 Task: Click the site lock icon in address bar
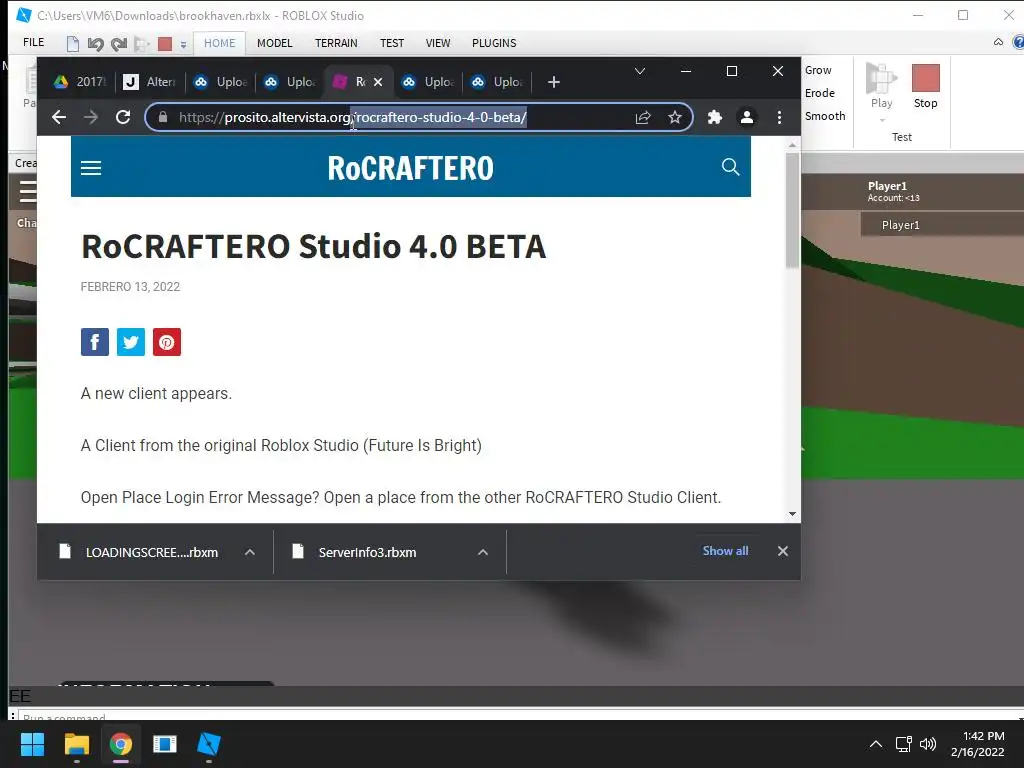tap(163, 117)
